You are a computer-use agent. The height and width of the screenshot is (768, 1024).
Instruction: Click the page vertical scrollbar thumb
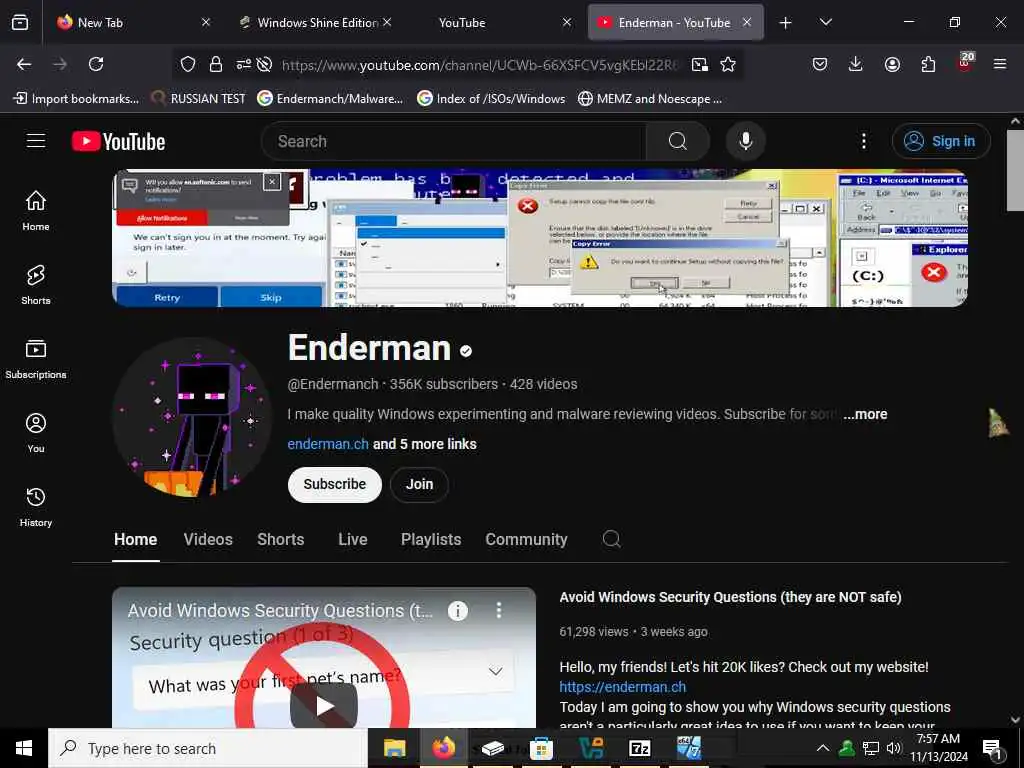click(1015, 171)
